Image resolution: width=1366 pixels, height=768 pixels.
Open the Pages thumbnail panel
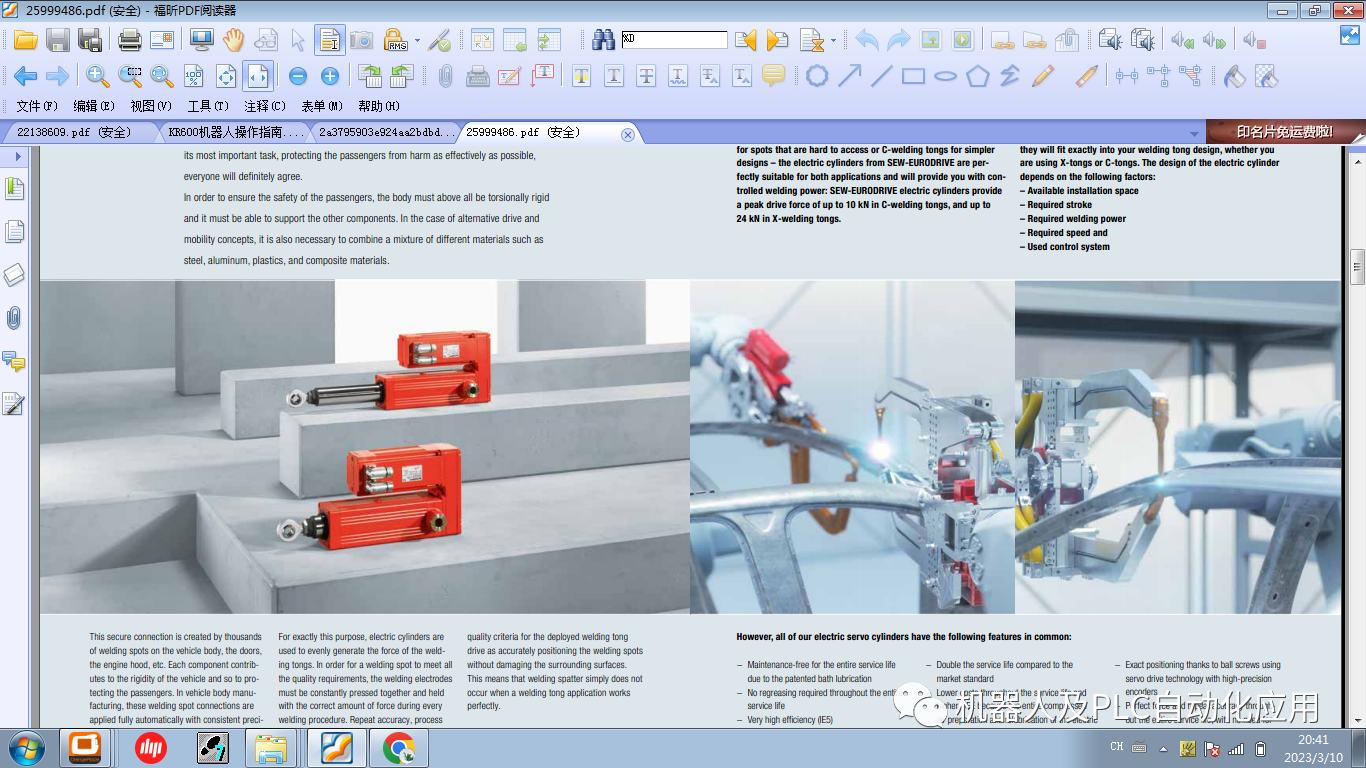[x=14, y=231]
